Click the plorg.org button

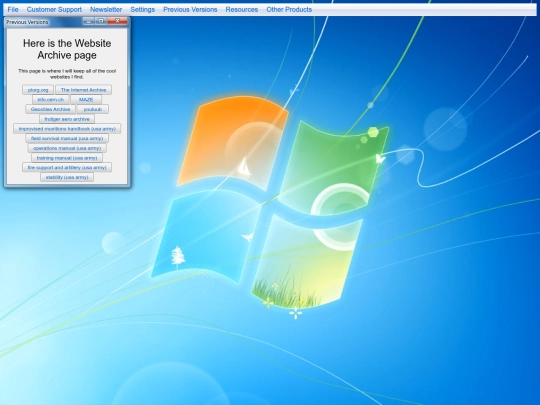38,90
